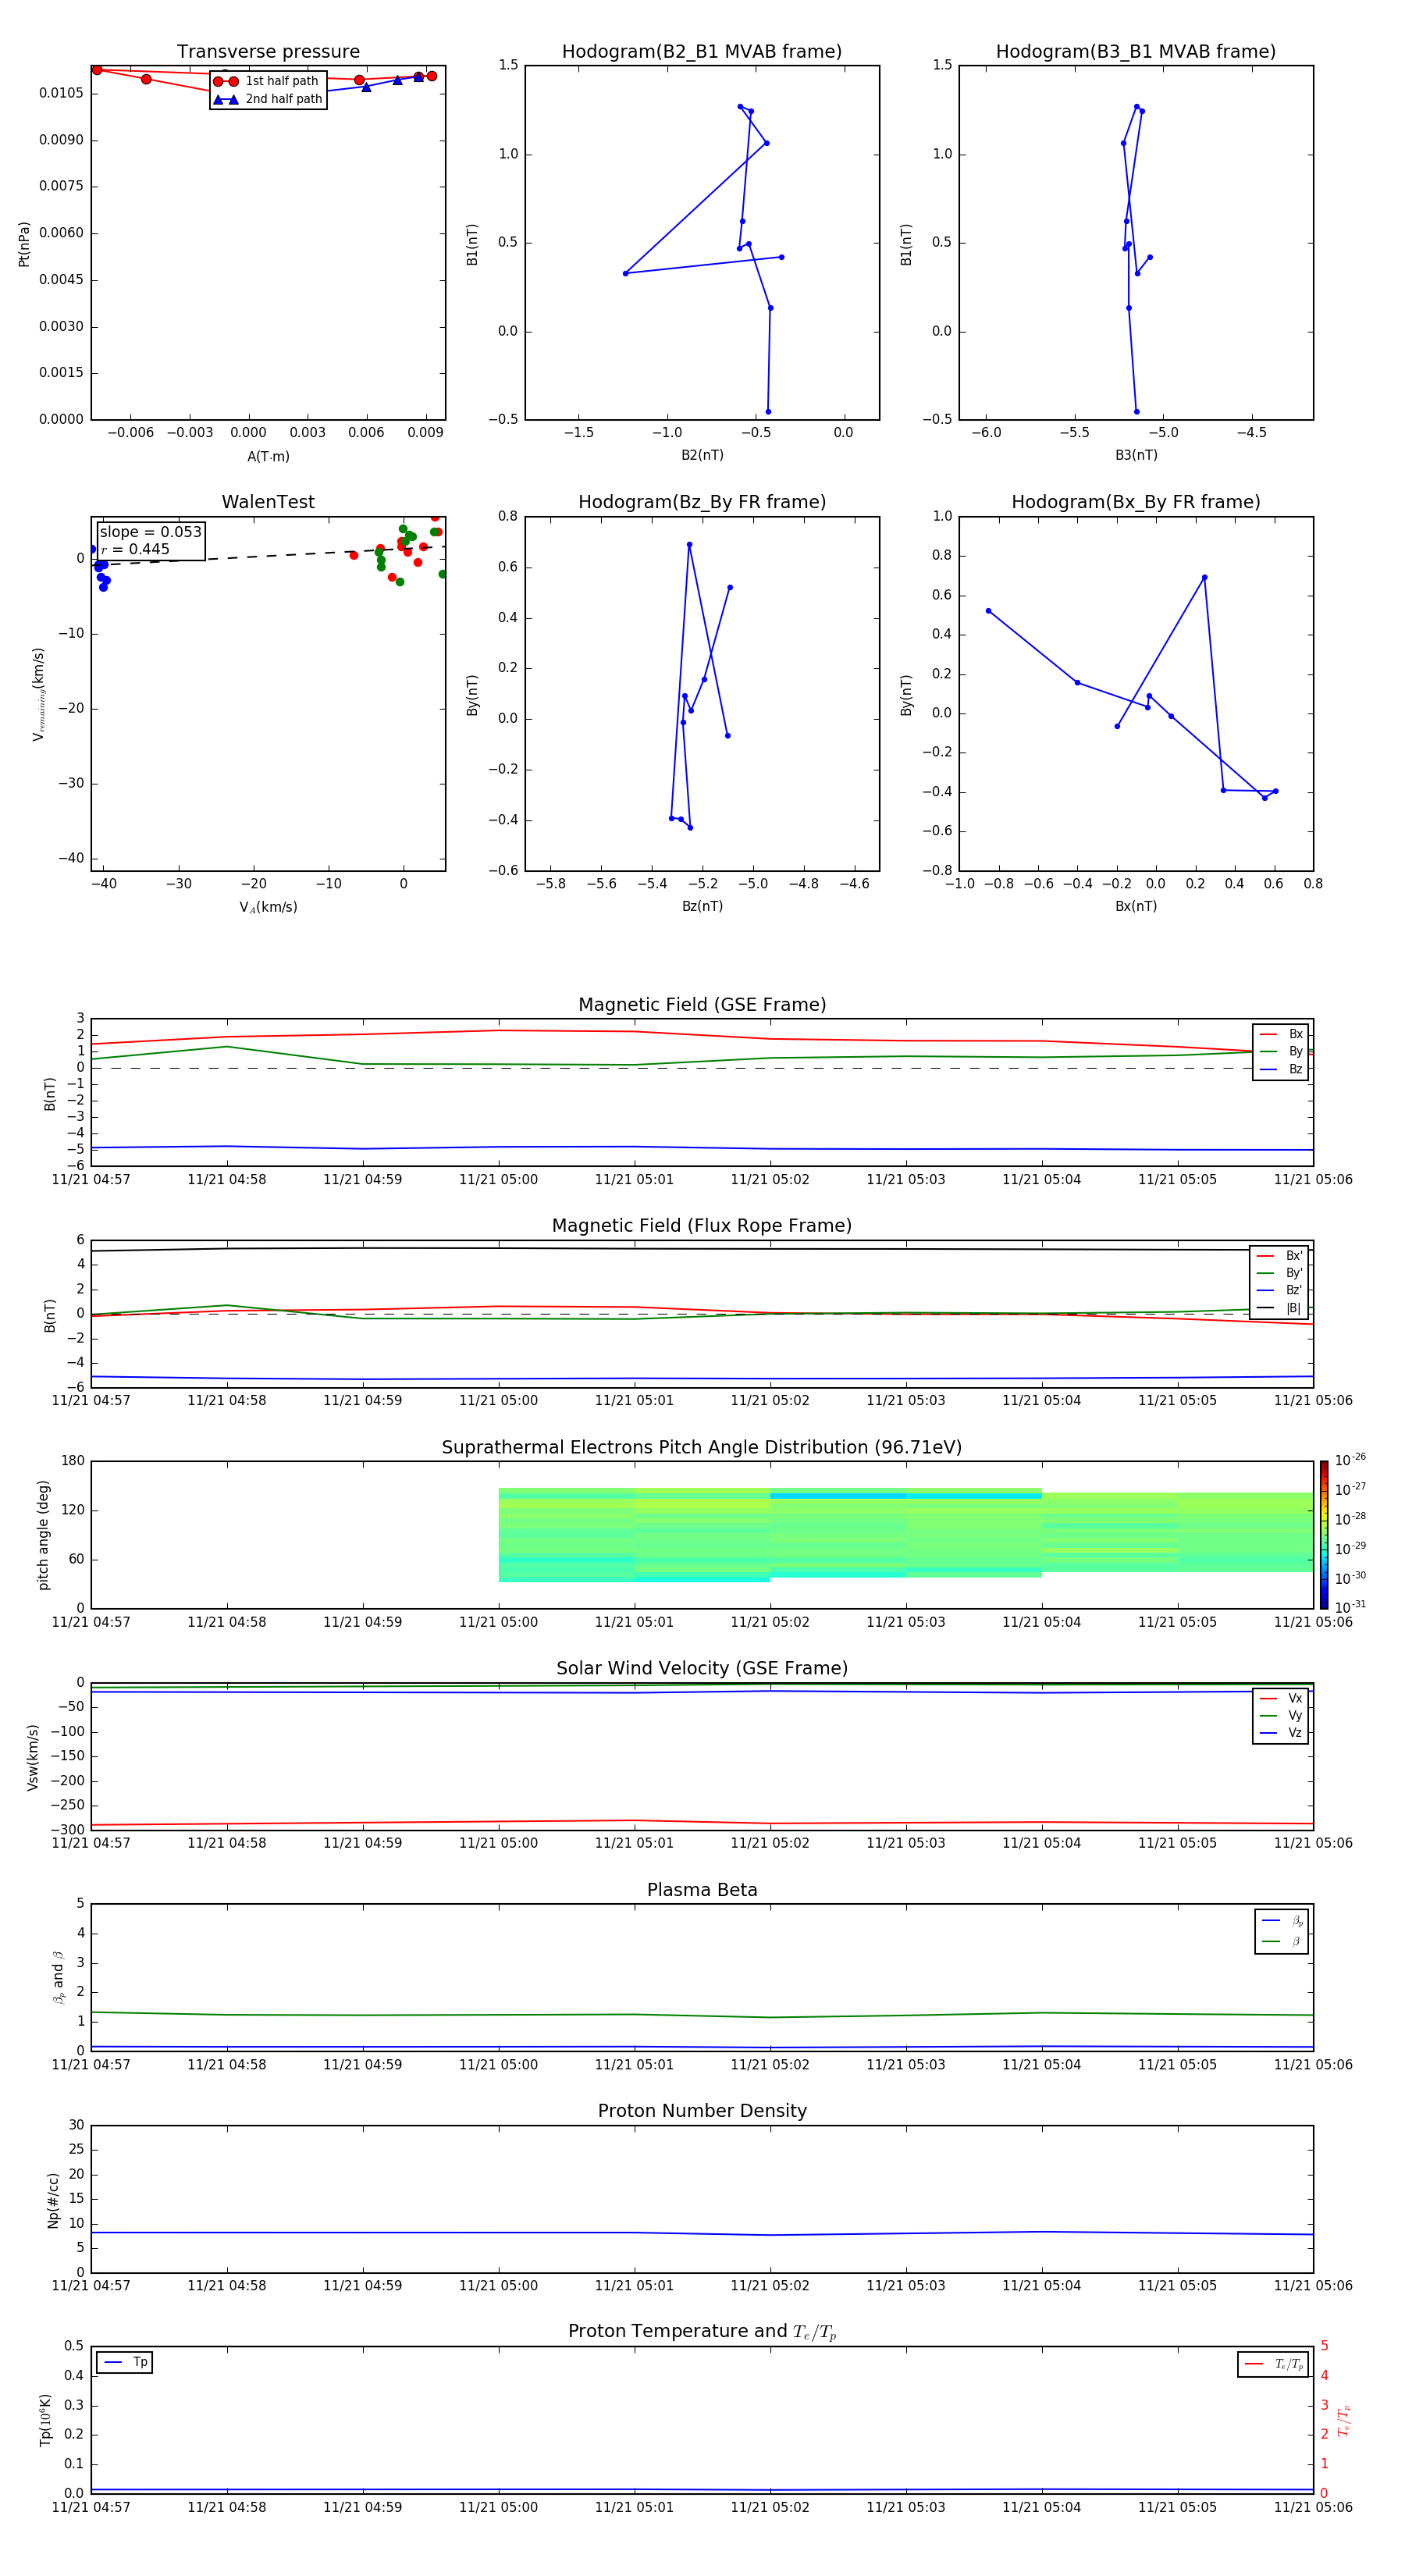Click the 'Plasma Beta' plot title
The image size is (1405, 2576).
[702, 1891]
